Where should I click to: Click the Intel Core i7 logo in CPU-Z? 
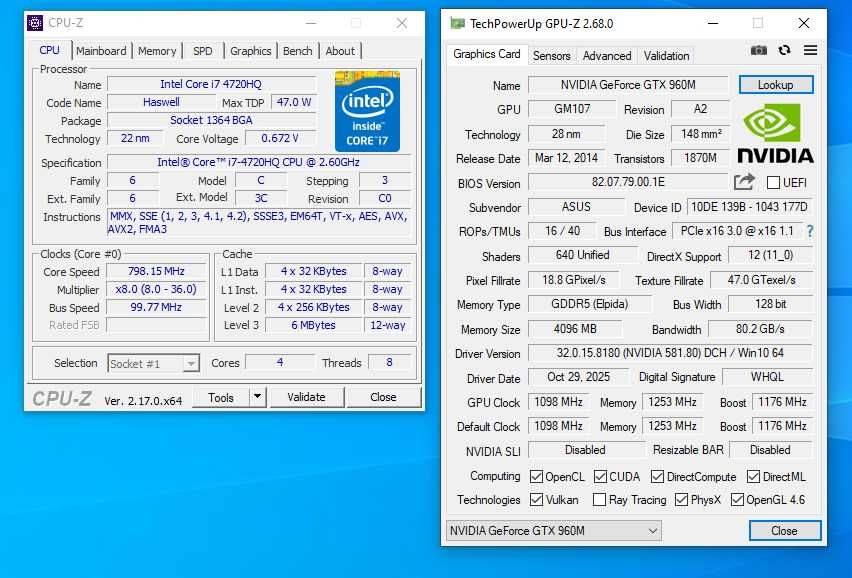pyautogui.click(x=367, y=111)
